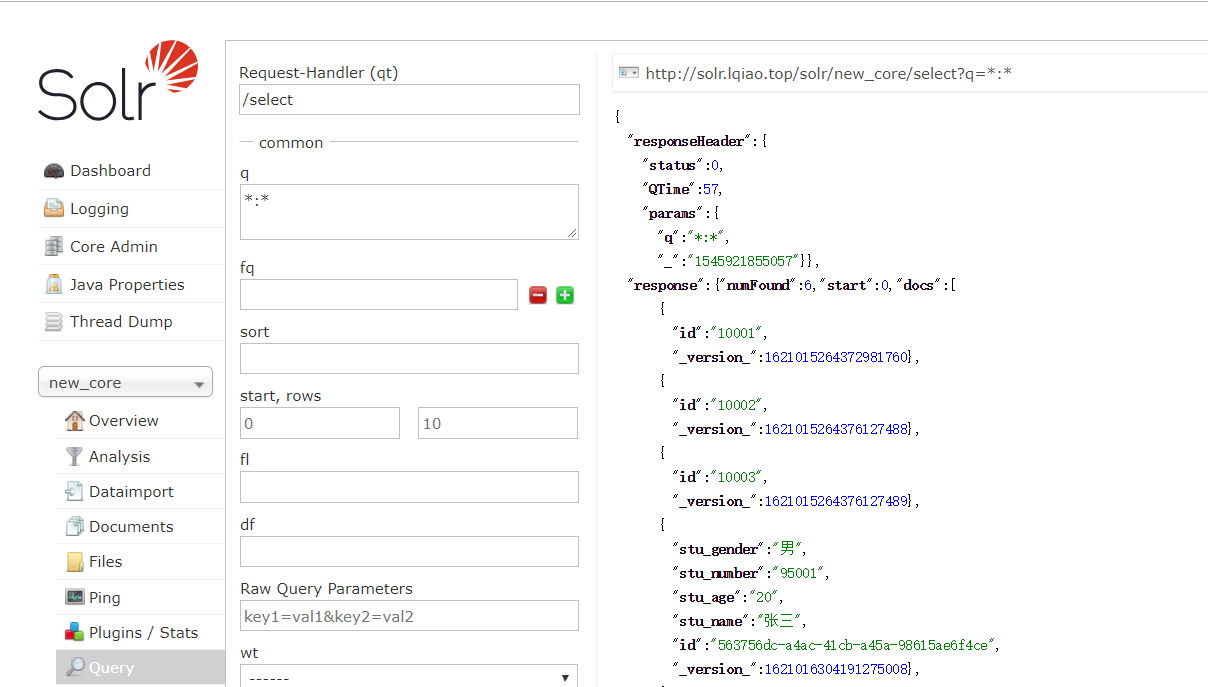Go to the Analysis section
1208x687 pixels.
click(x=119, y=456)
